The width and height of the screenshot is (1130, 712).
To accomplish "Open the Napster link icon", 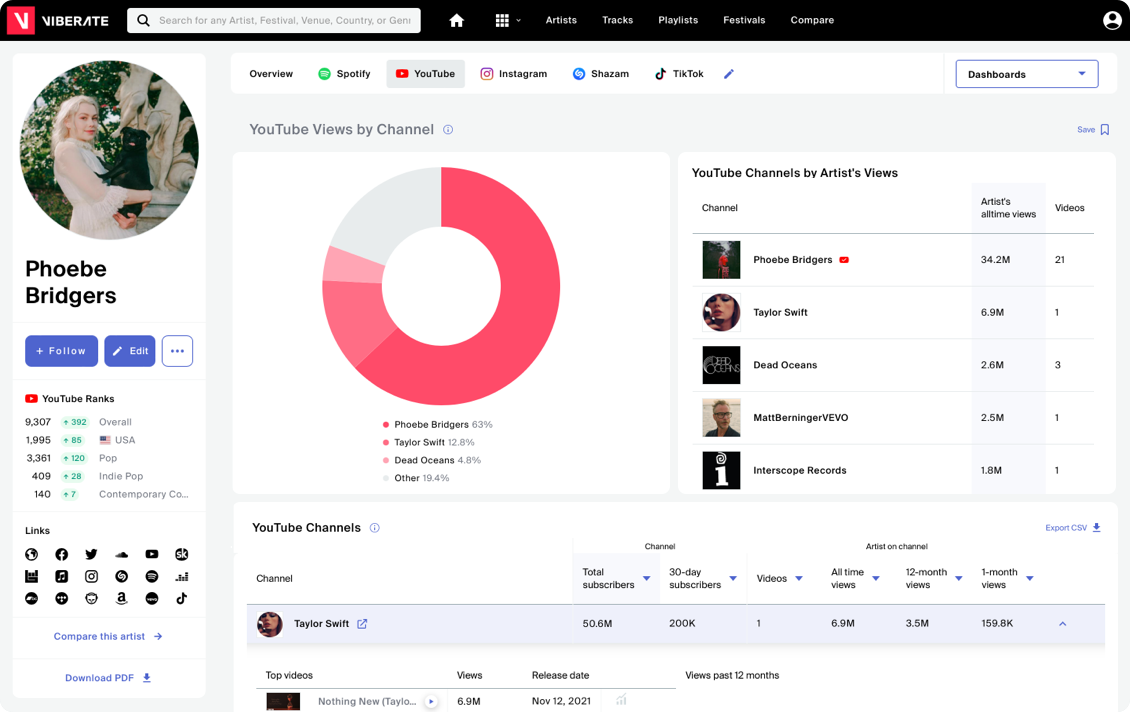I will pyautogui.click(x=92, y=598).
